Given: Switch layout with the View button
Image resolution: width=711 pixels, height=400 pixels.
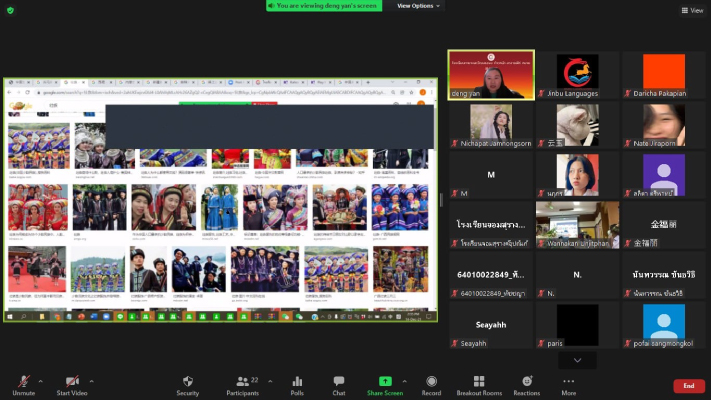Looking at the screenshot, I should [x=691, y=10].
